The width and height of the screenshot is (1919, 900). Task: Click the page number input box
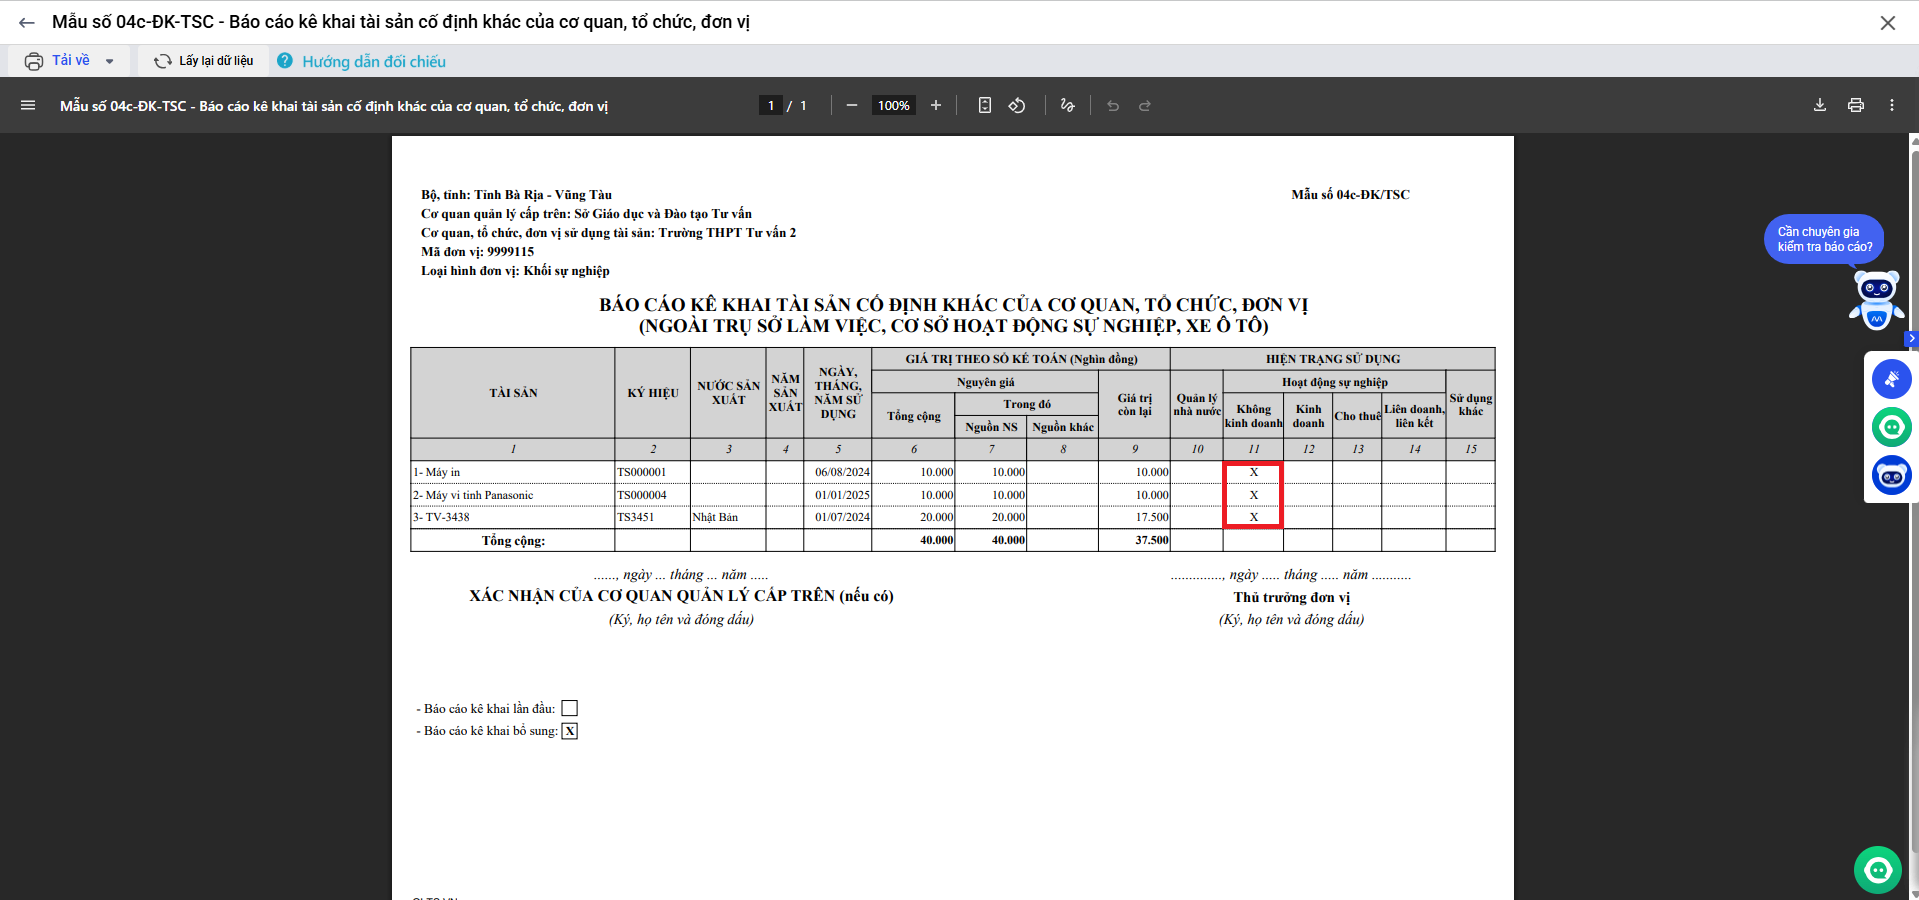pyautogui.click(x=771, y=105)
